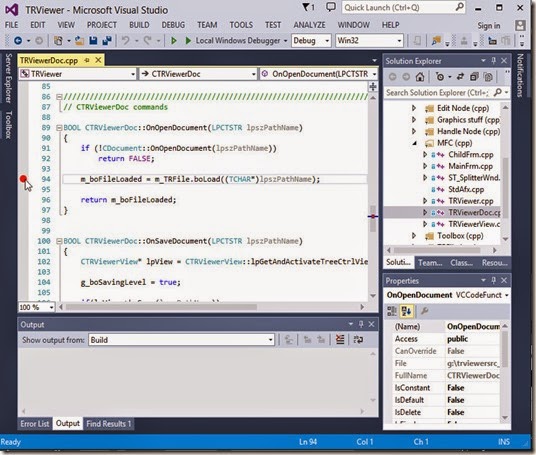Click the Solution Explorer Home icon

(420, 77)
